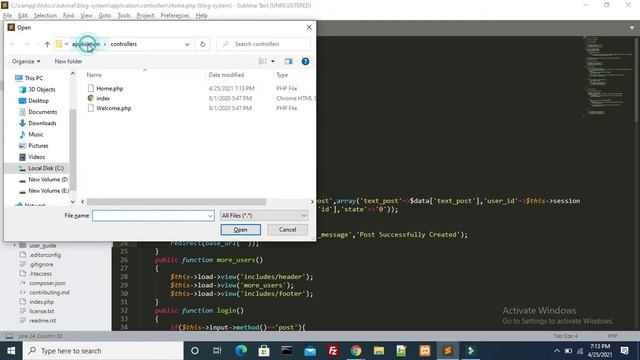Open composer.json in Sublime sidebar
Image resolution: width=640 pixels, height=360 pixels.
[x=47, y=283]
